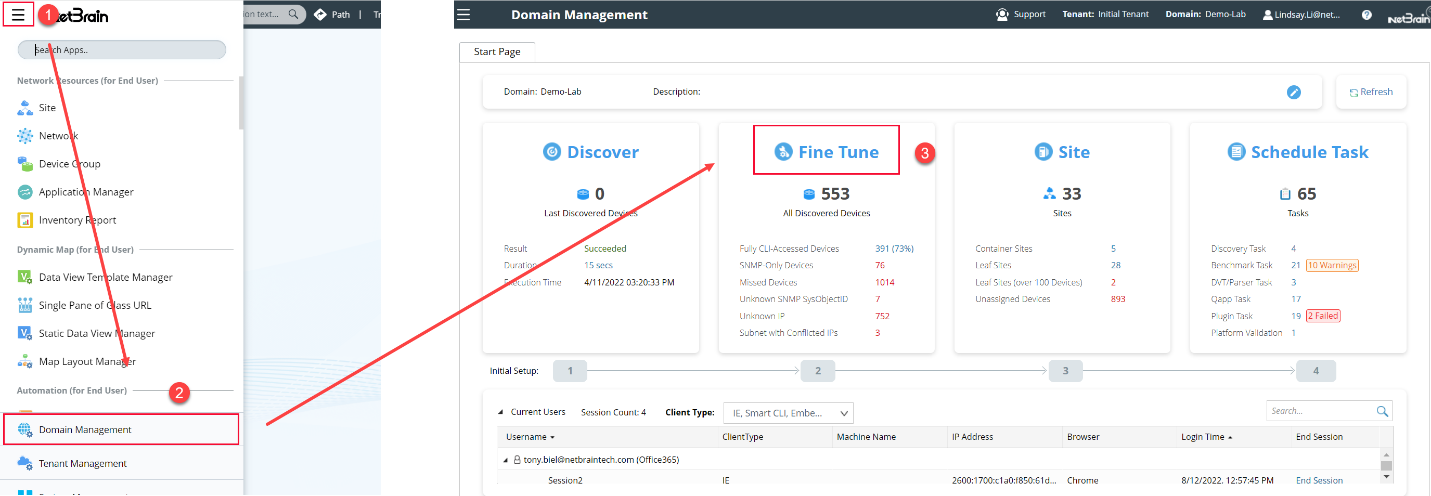The height and width of the screenshot is (496, 1431).
Task: Click the 2 Failed badge
Action: [1323, 316]
